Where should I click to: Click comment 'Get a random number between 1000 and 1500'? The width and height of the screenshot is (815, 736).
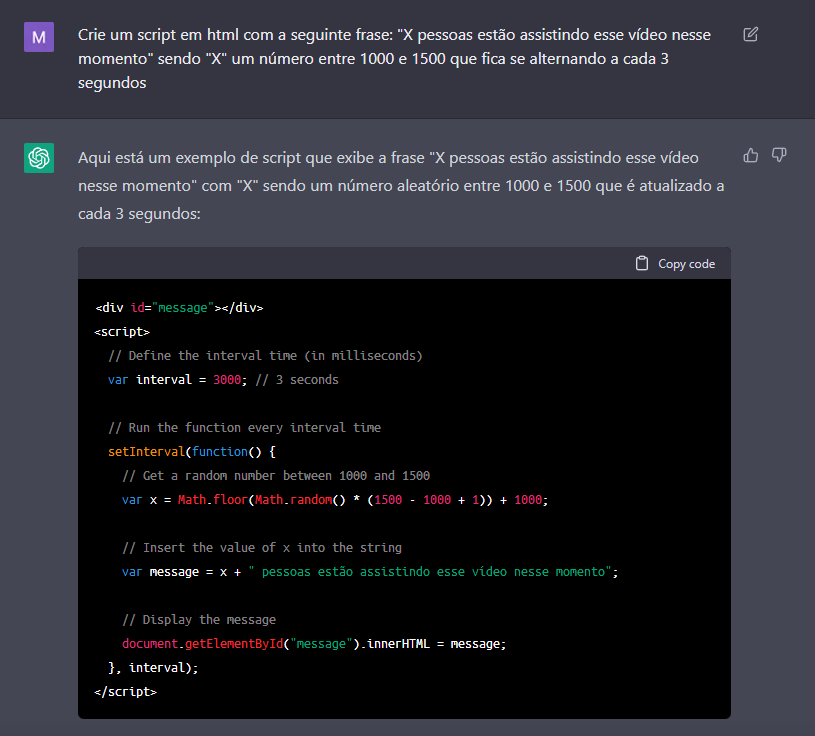276,476
